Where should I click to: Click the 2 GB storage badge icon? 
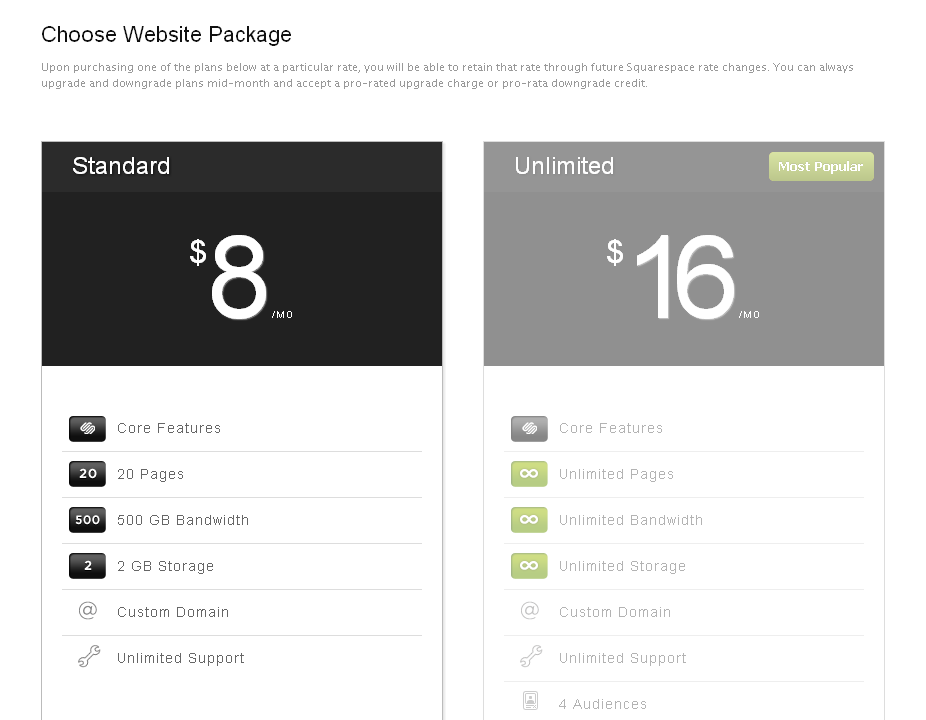tap(87, 566)
